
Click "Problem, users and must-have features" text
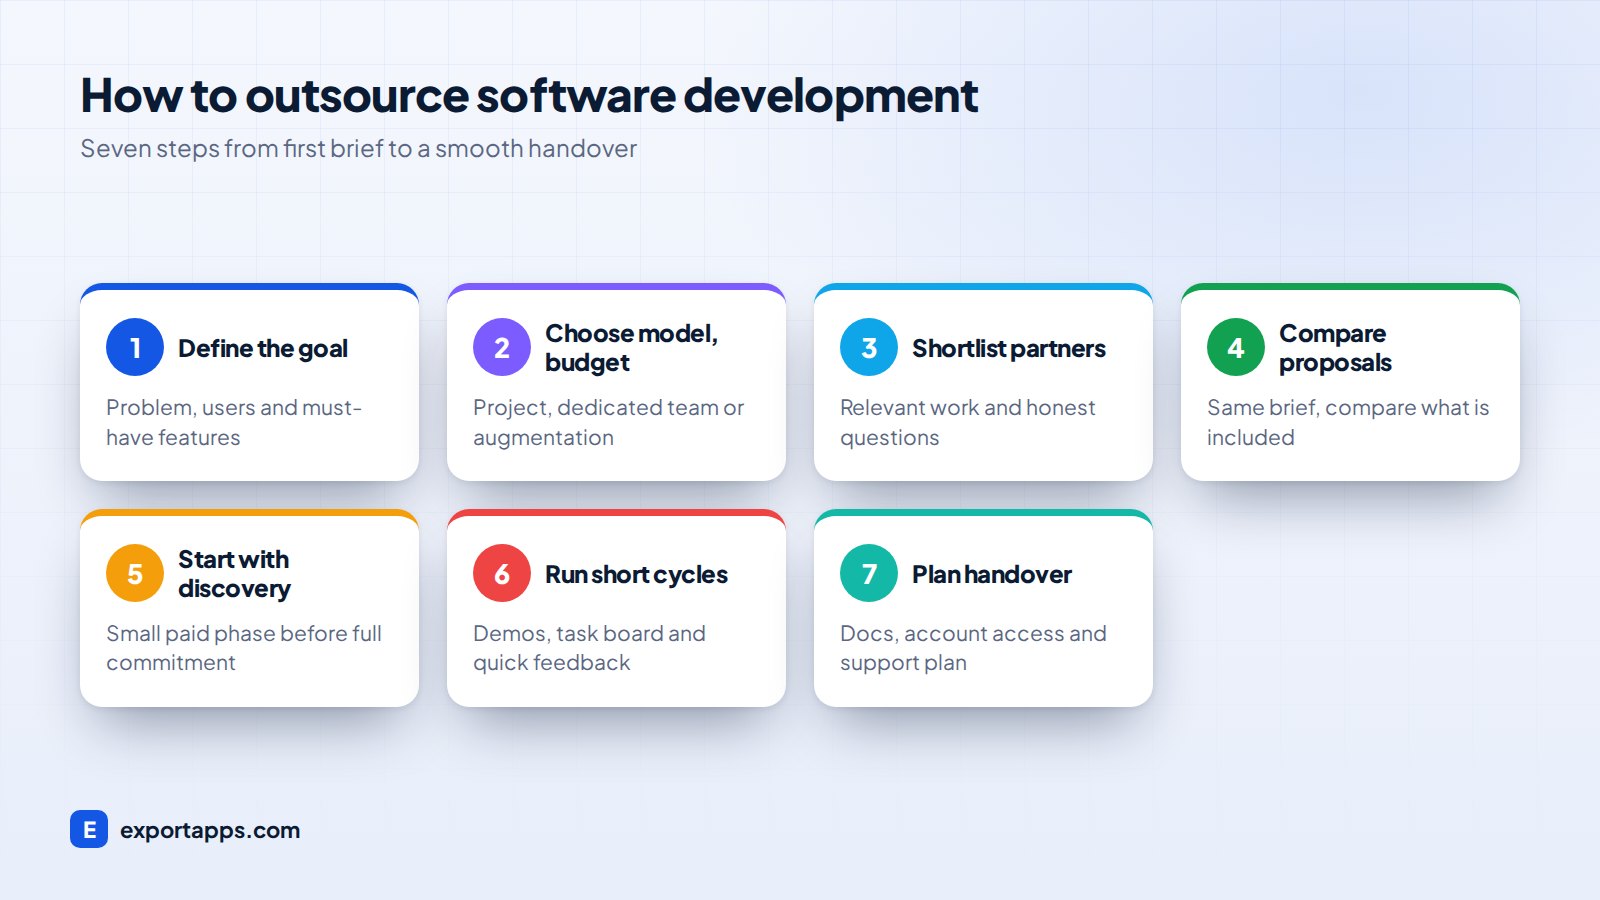pyautogui.click(x=234, y=422)
